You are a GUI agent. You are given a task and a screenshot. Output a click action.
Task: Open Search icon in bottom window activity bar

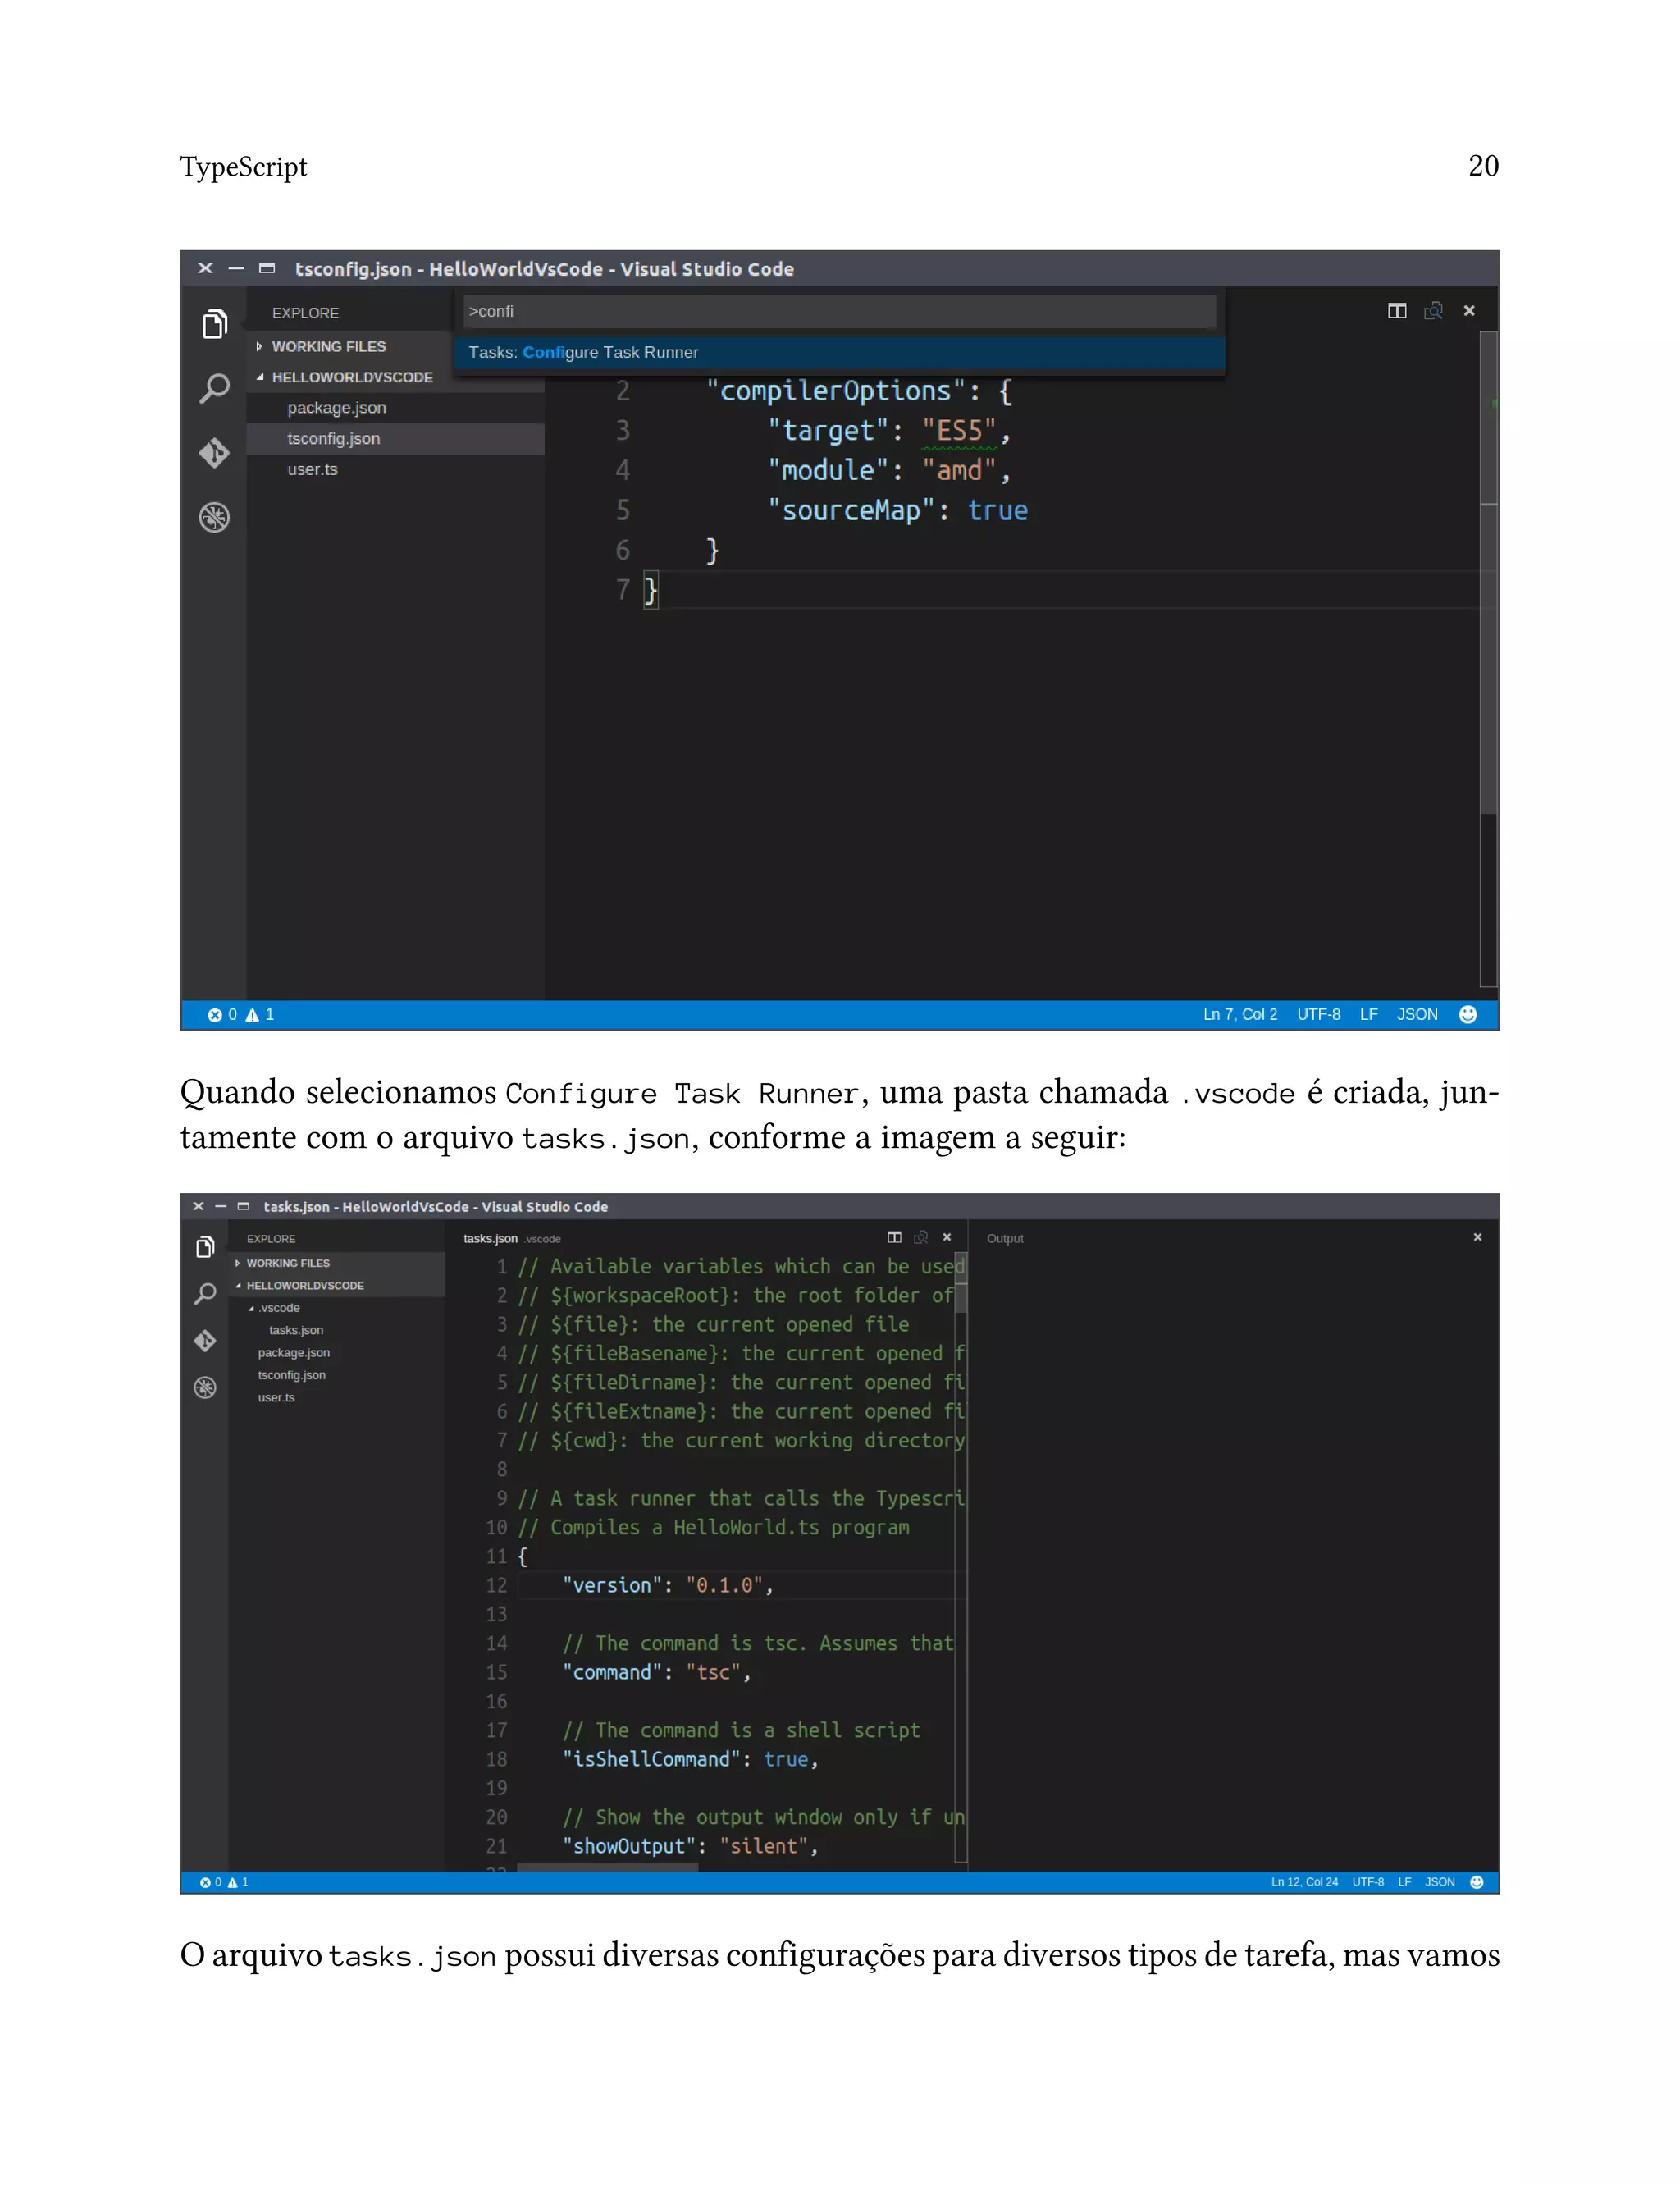pyautogui.click(x=205, y=1293)
